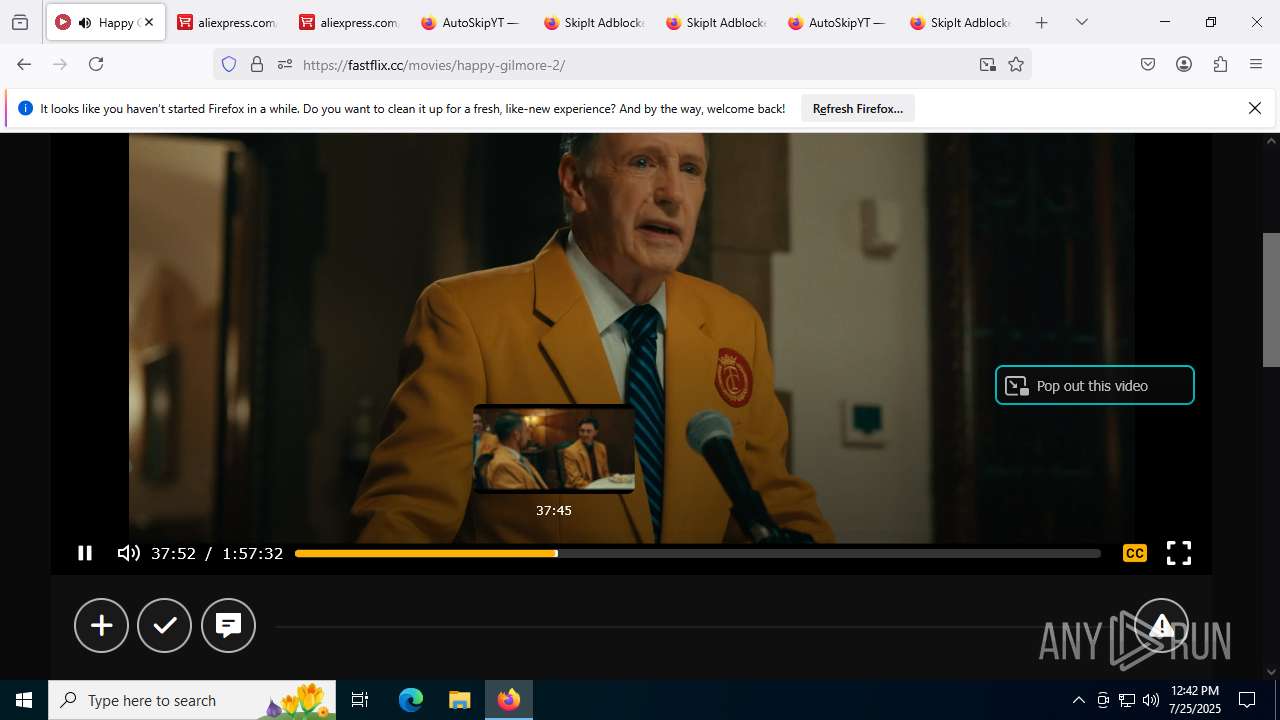Open the comments speech bubble icon
The image size is (1280, 720).
pos(228,625)
